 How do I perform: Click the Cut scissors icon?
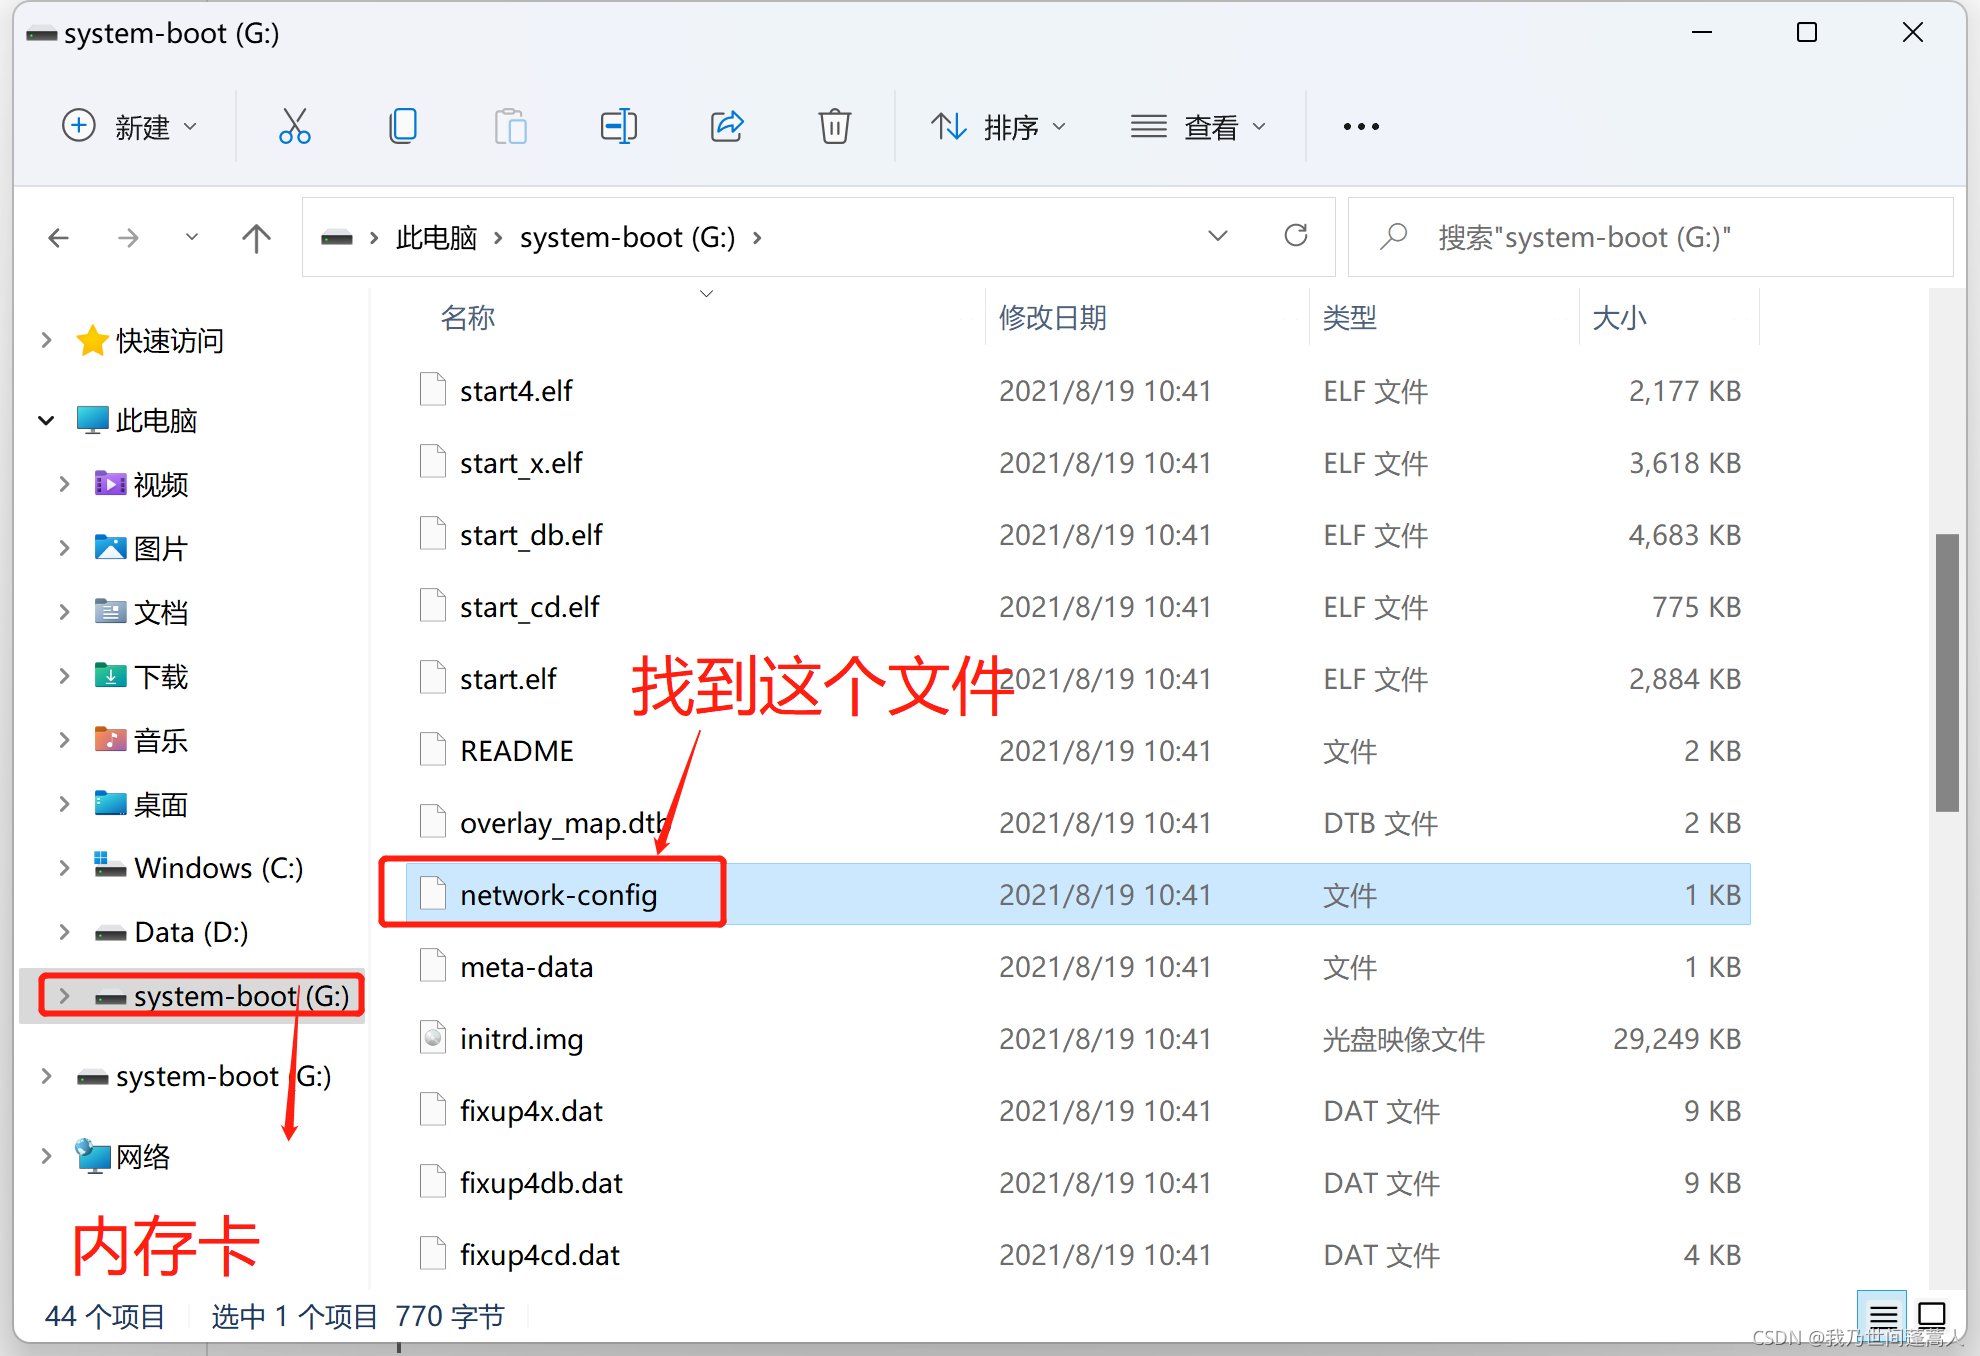(294, 127)
